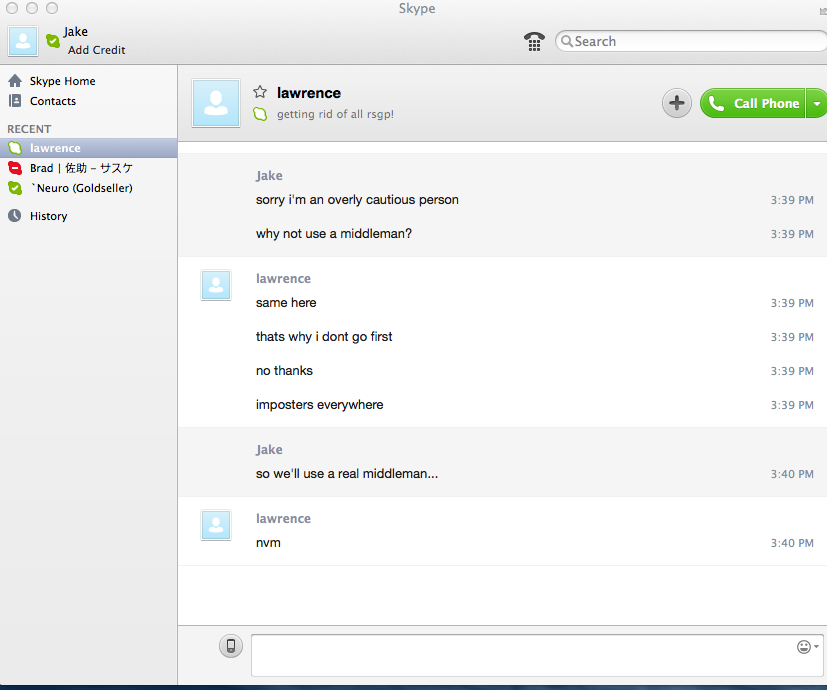Click message 'imposters everywhere'

320,405
